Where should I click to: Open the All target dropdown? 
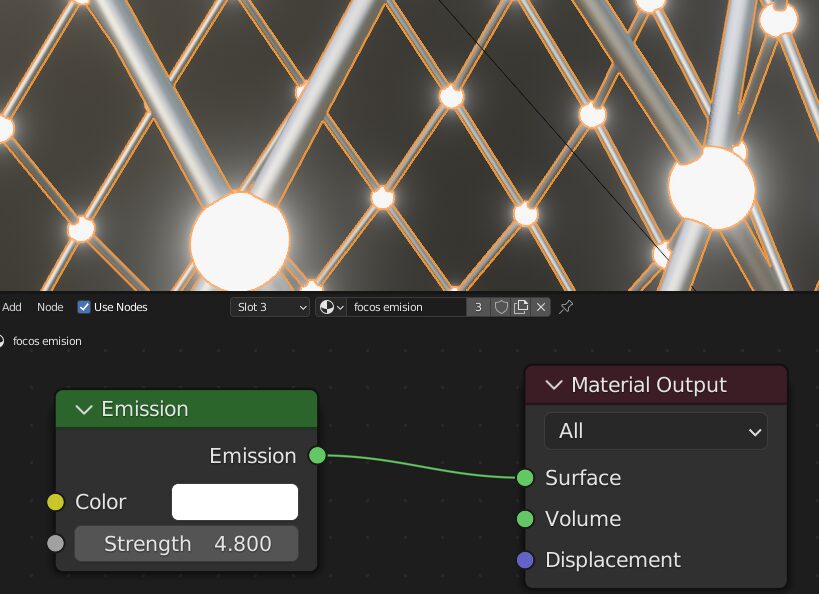655,431
